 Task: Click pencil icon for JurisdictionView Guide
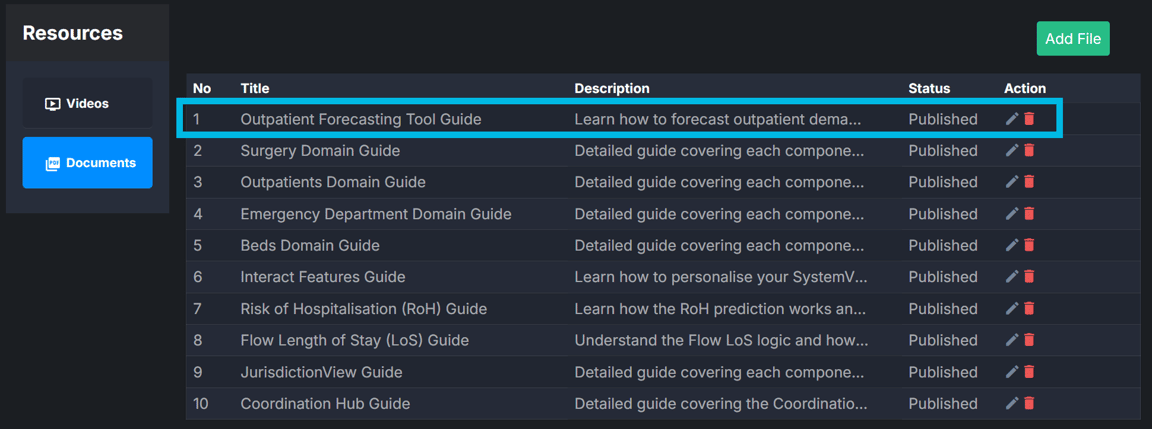[x=1012, y=372]
